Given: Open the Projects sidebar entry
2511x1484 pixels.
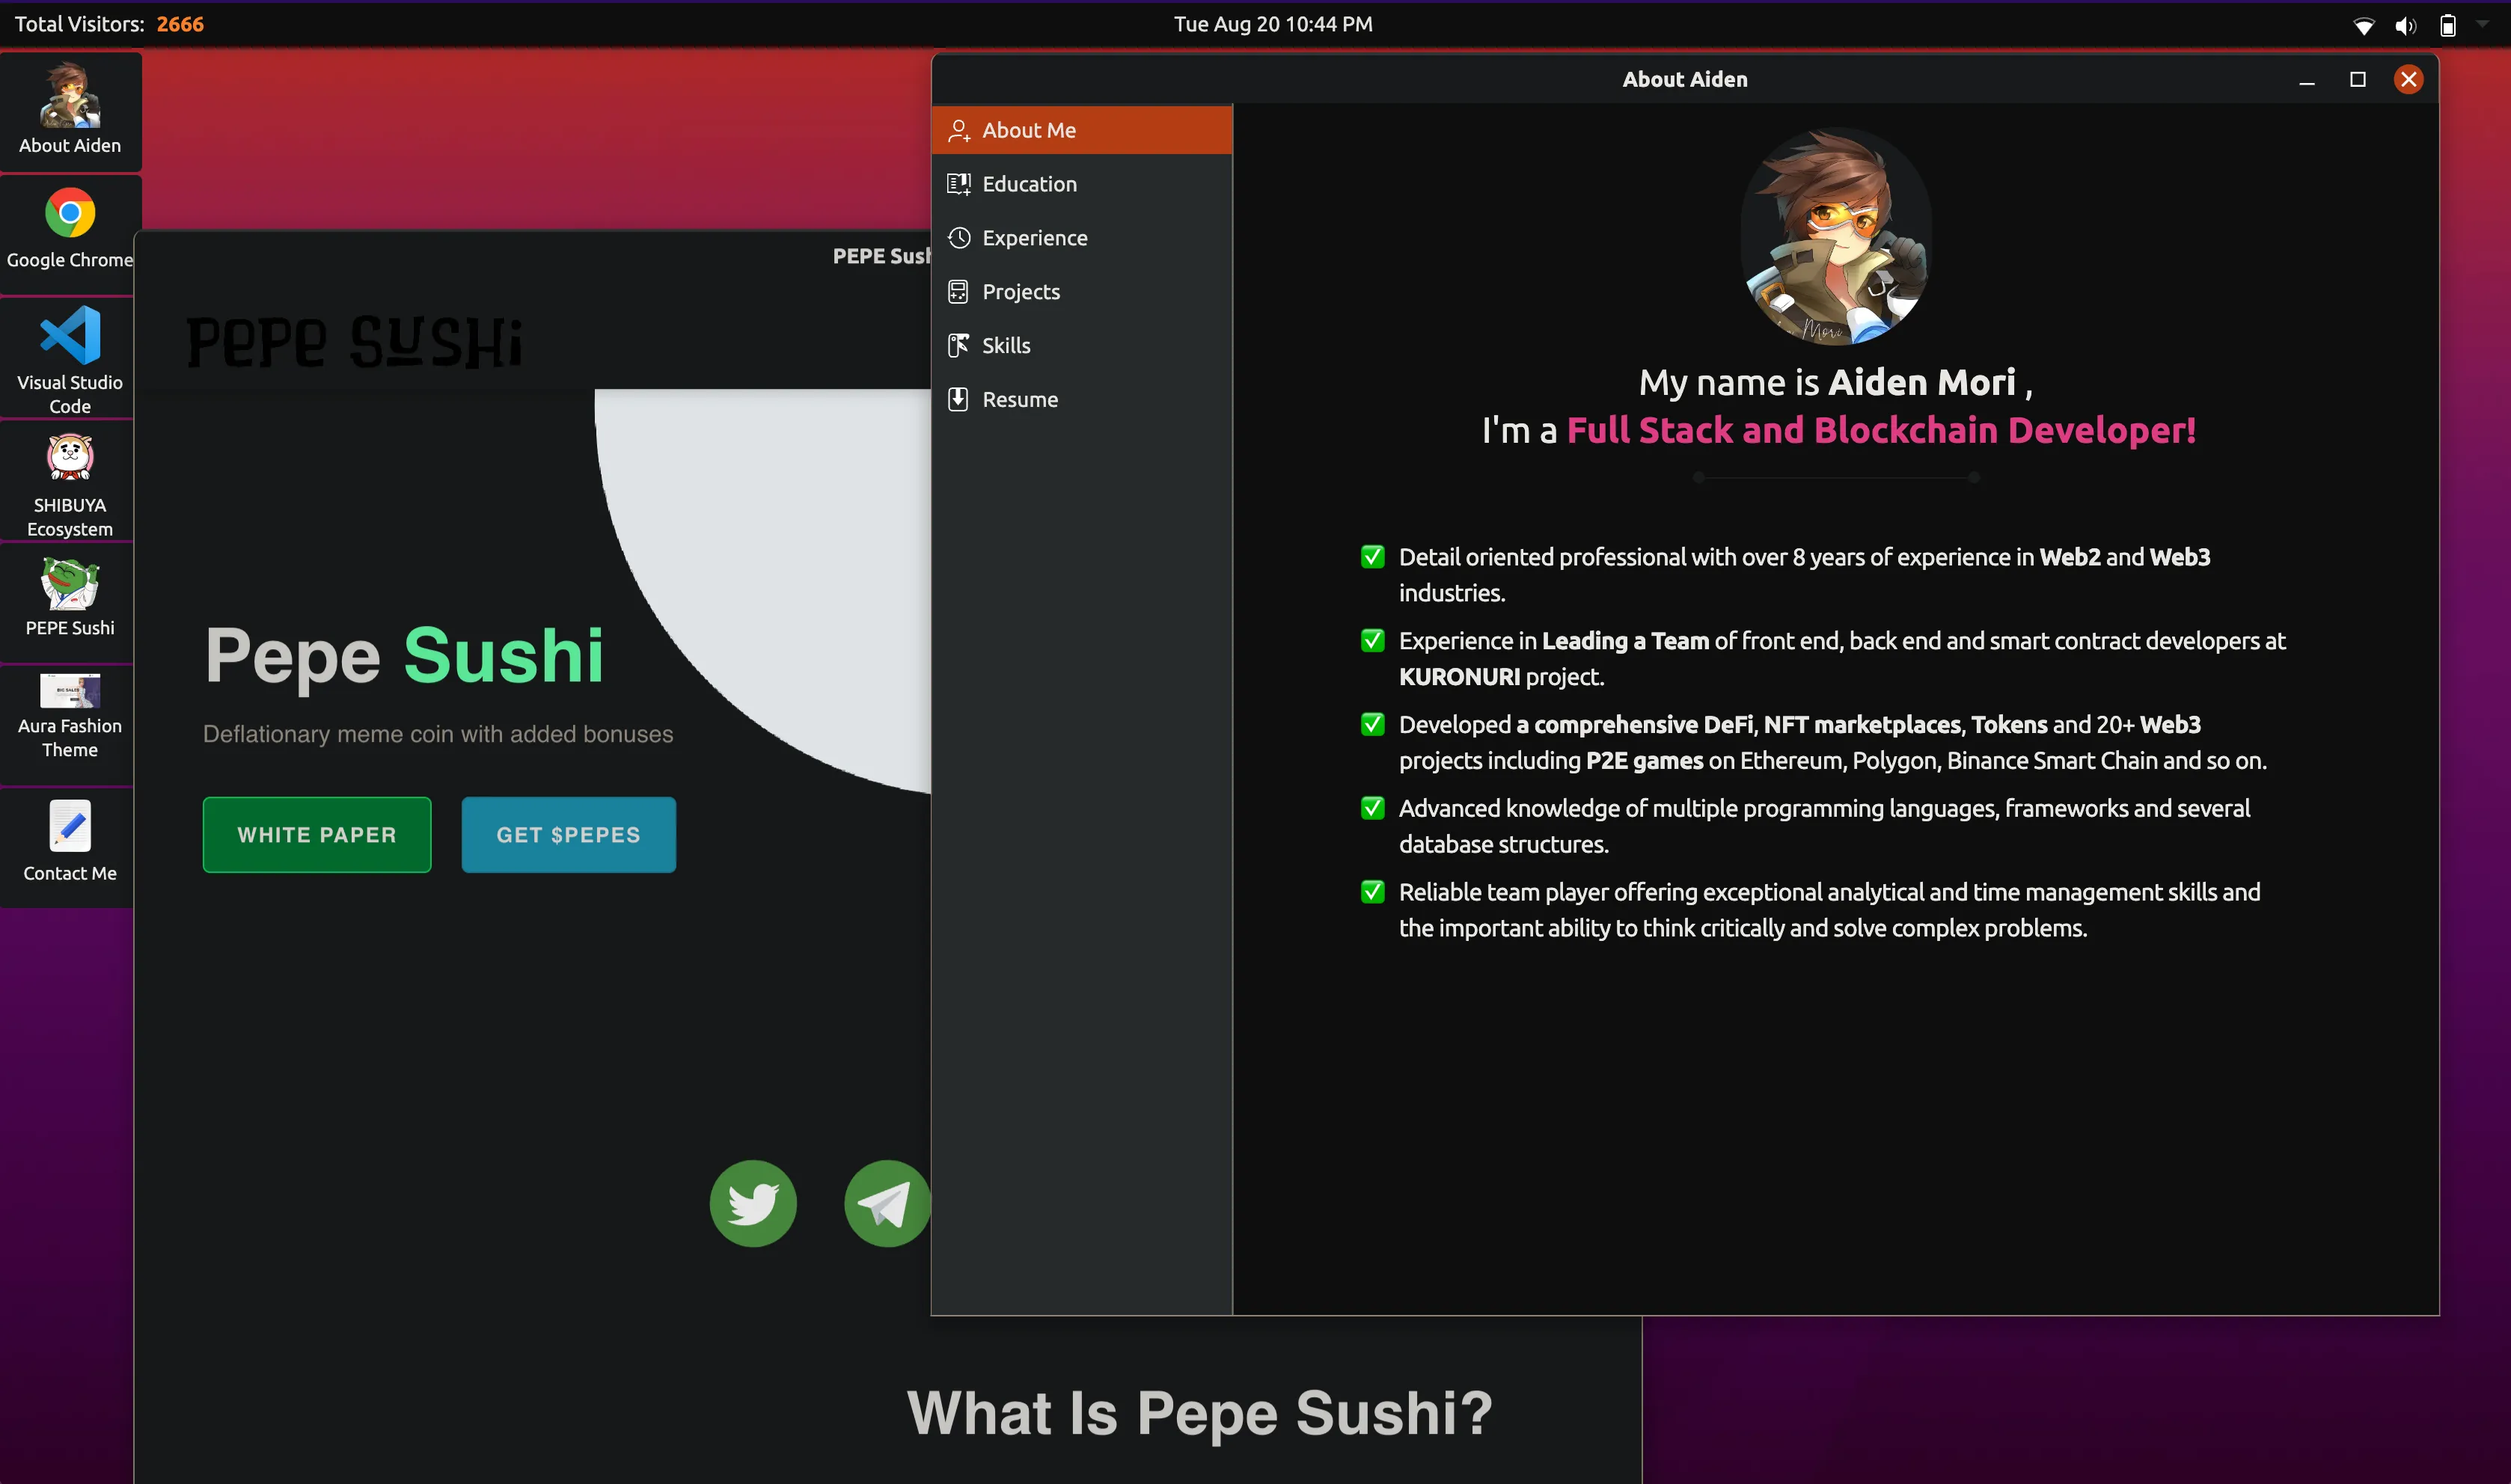Looking at the screenshot, I should pos(1020,292).
